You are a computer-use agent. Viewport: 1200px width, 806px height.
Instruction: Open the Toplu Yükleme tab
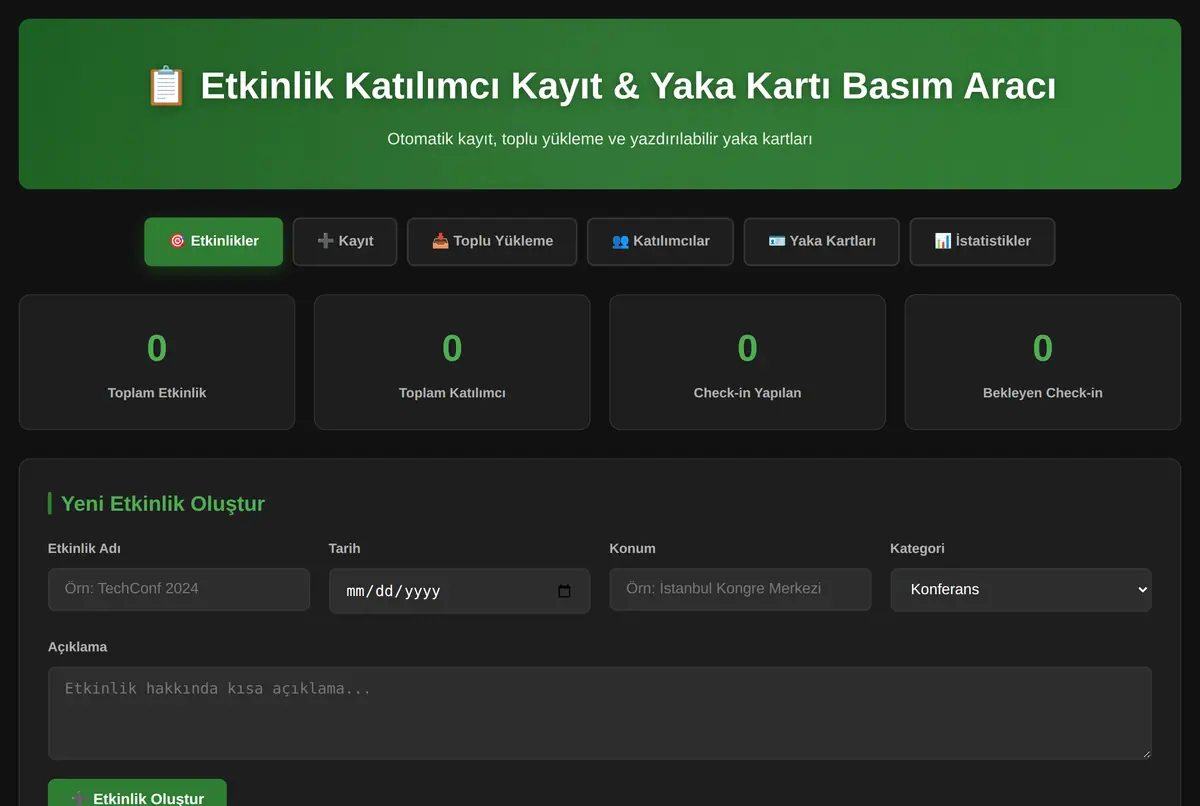(x=492, y=241)
